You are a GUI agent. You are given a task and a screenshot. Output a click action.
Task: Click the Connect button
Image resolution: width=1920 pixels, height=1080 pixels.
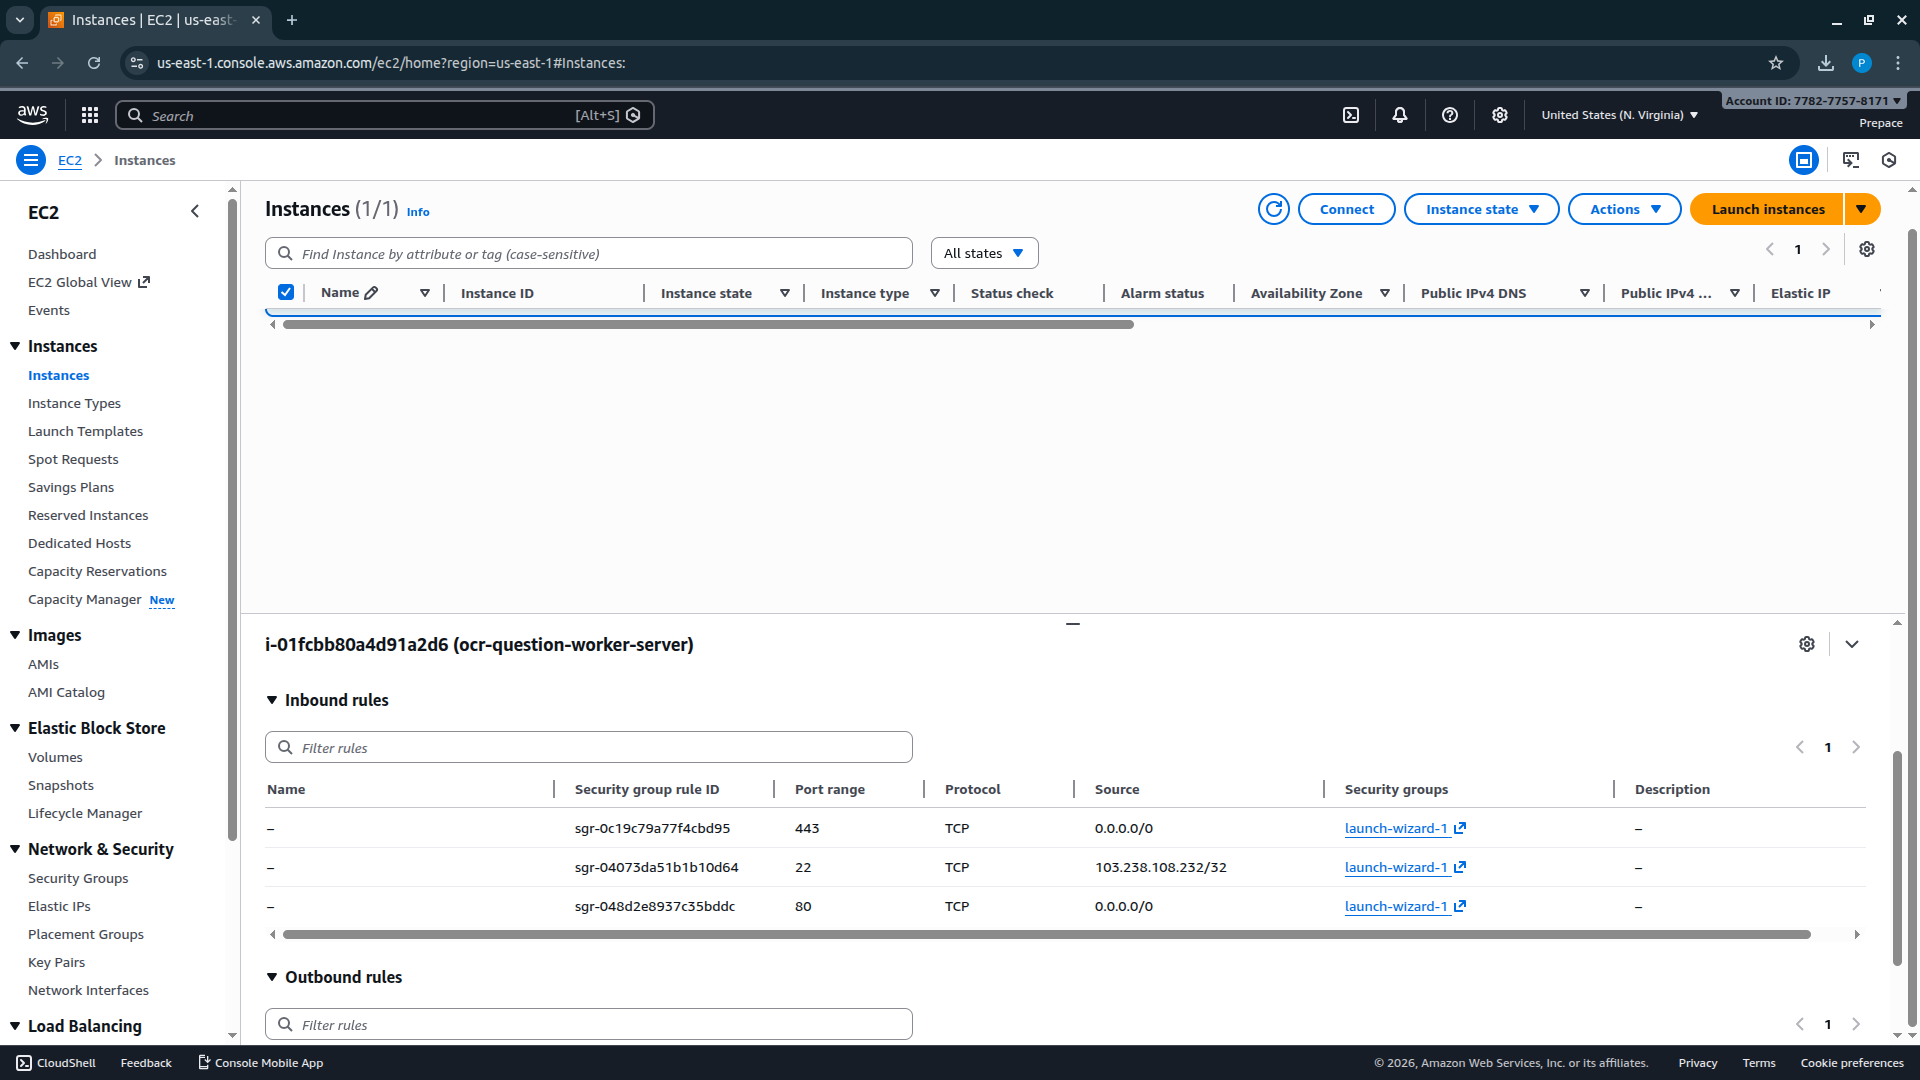(1346, 209)
